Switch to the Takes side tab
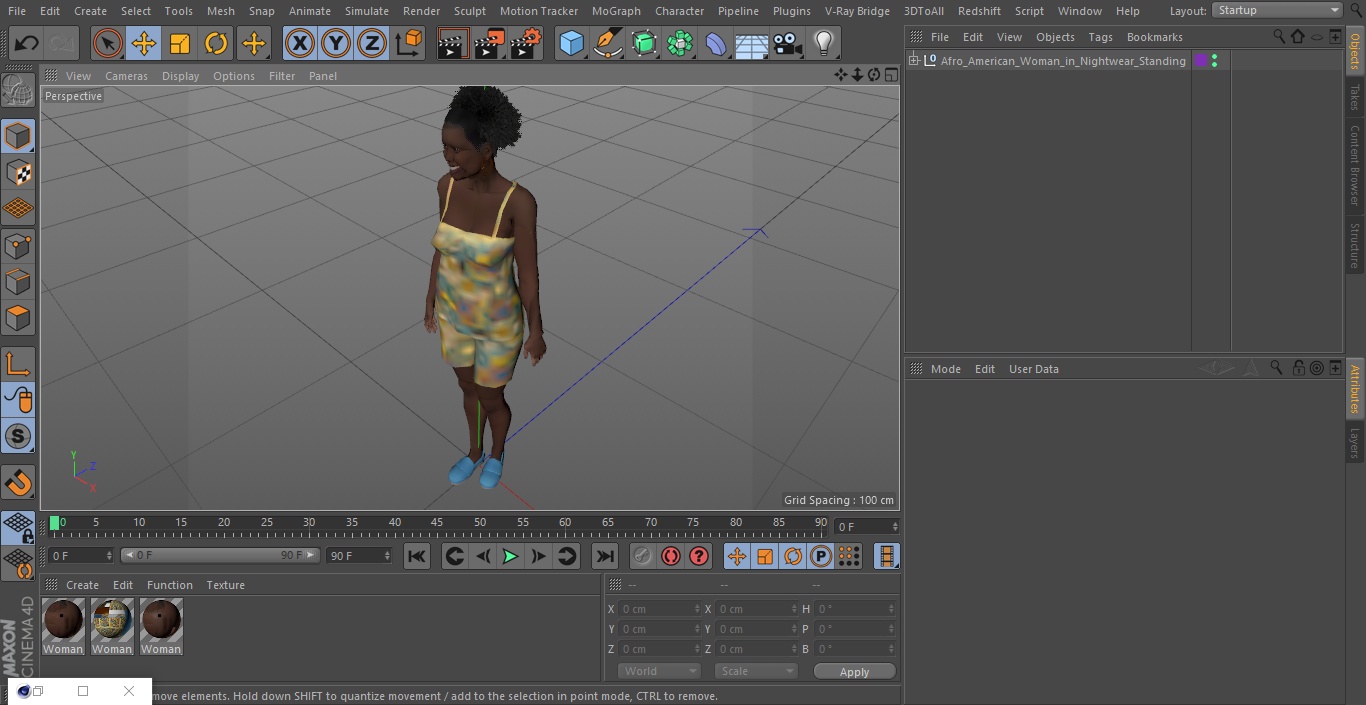The height and width of the screenshot is (705, 1366). (1355, 97)
